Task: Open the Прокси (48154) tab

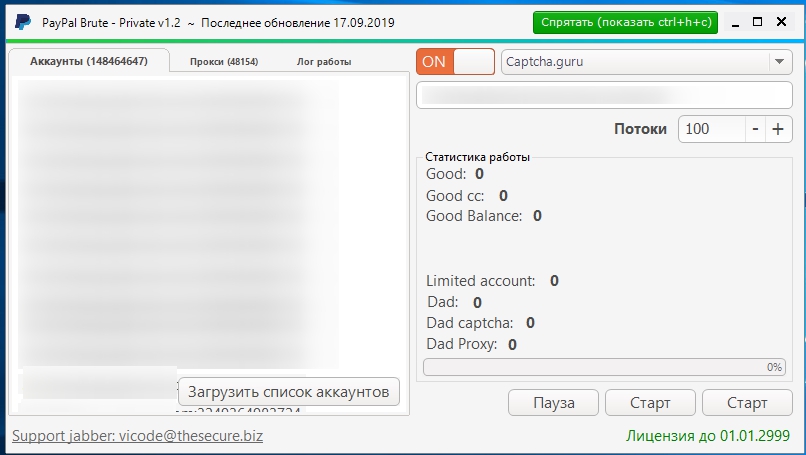Action: [x=224, y=62]
